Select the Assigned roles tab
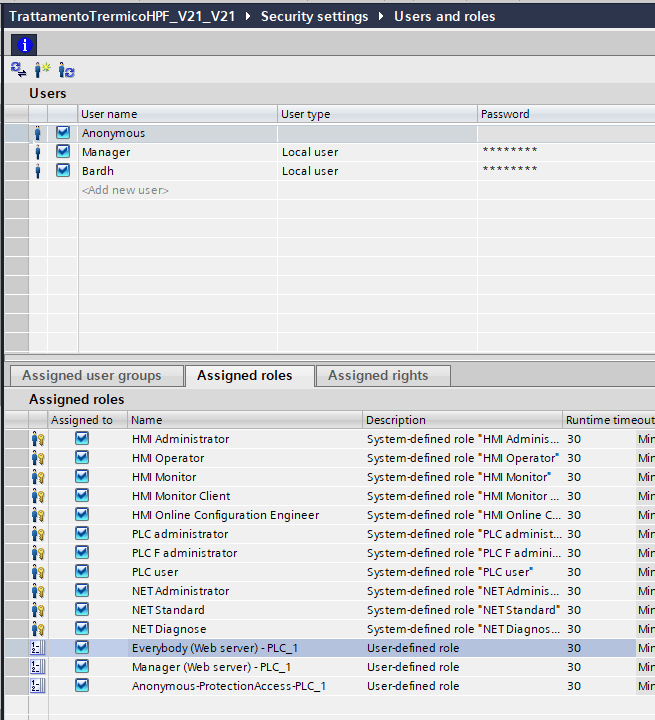The image size is (655, 720). click(x=250, y=376)
